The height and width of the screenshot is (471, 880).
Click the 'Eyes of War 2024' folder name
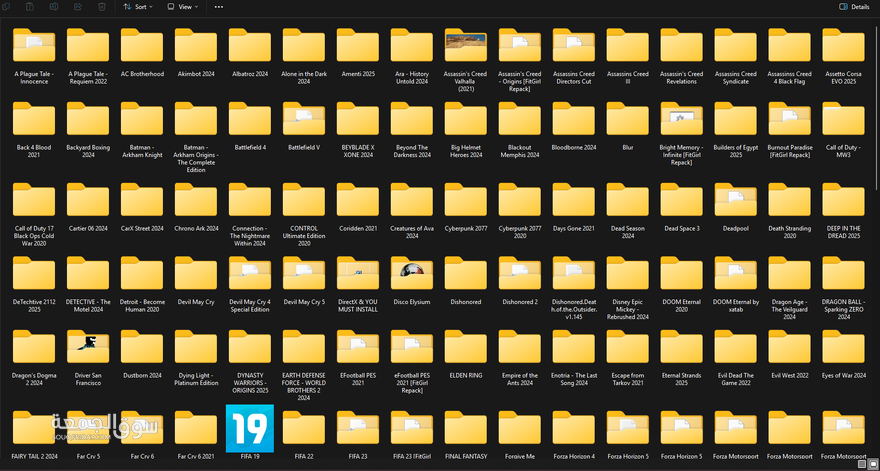click(844, 376)
